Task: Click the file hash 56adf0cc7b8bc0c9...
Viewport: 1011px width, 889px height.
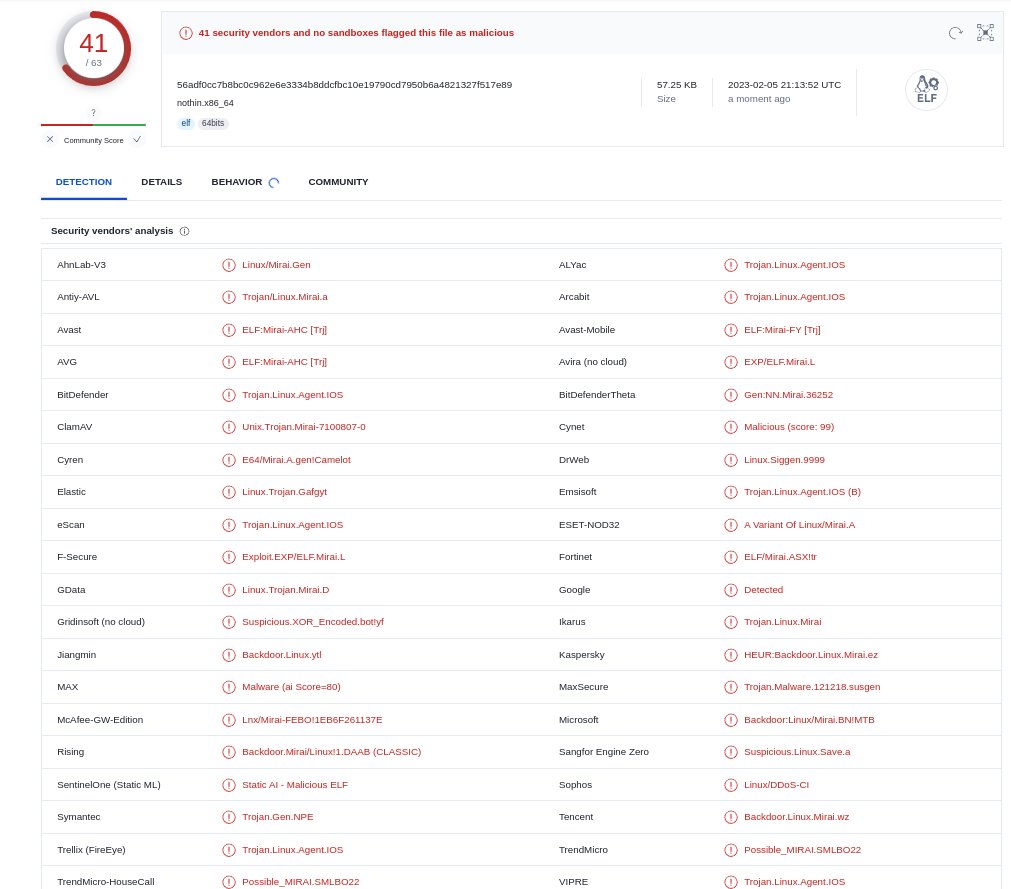Action: [x=344, y=85]
